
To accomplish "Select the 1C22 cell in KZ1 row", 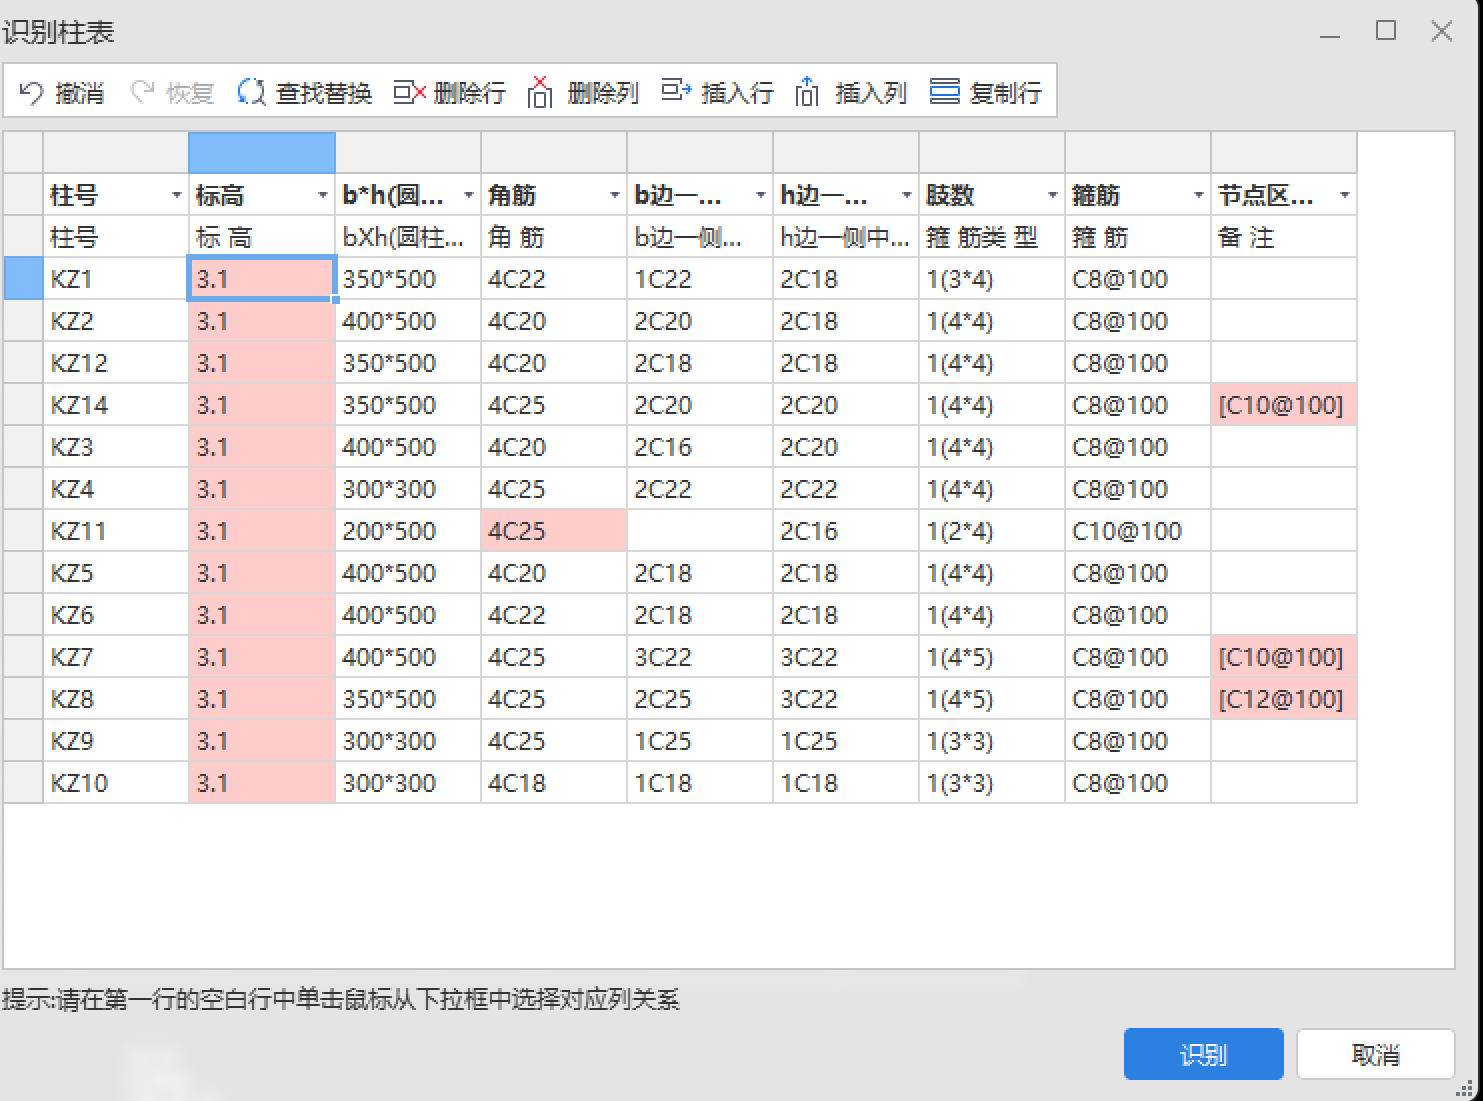I will click(700, 279).
